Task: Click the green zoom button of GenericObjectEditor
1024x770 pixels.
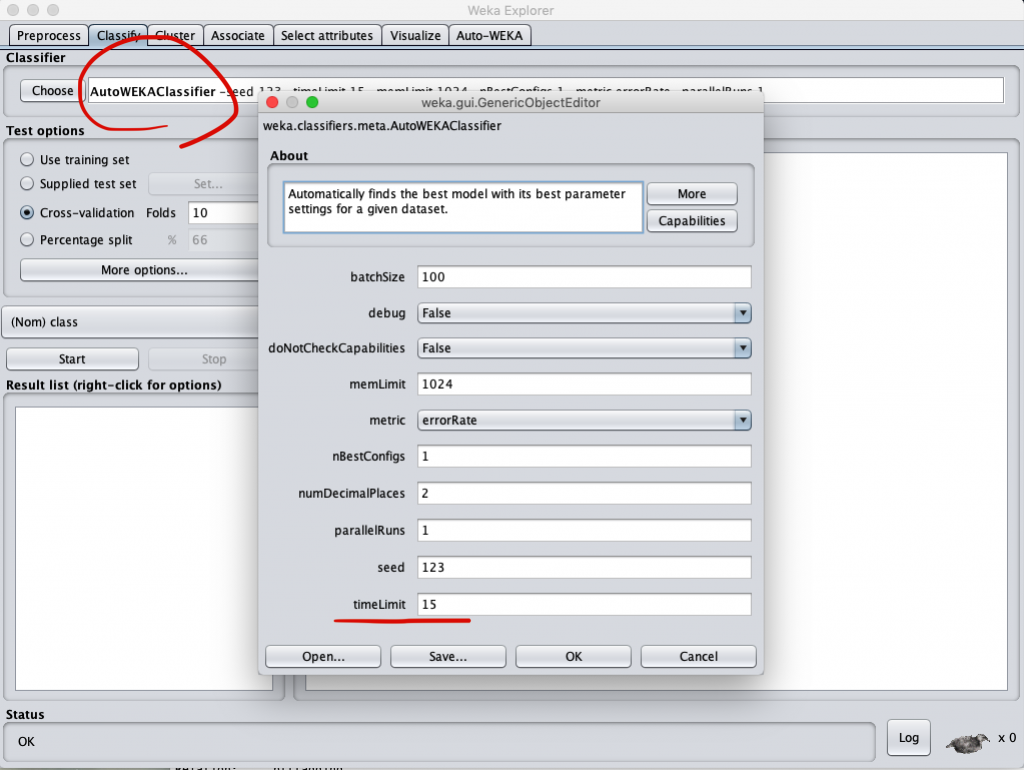Action: [x=312, y=102]
